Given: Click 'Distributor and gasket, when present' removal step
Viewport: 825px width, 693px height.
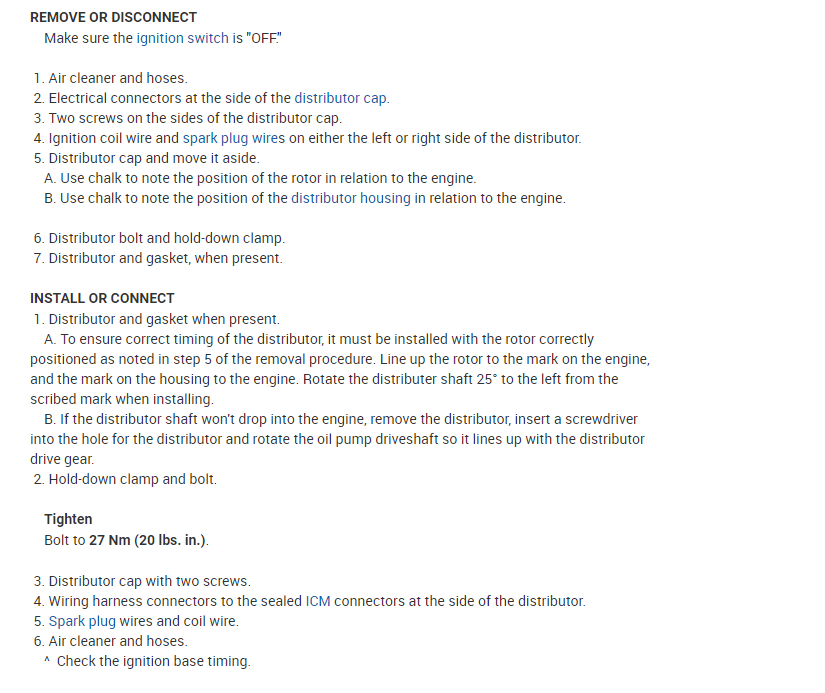Looking at the screenshot, I should [x=165, y=258].
